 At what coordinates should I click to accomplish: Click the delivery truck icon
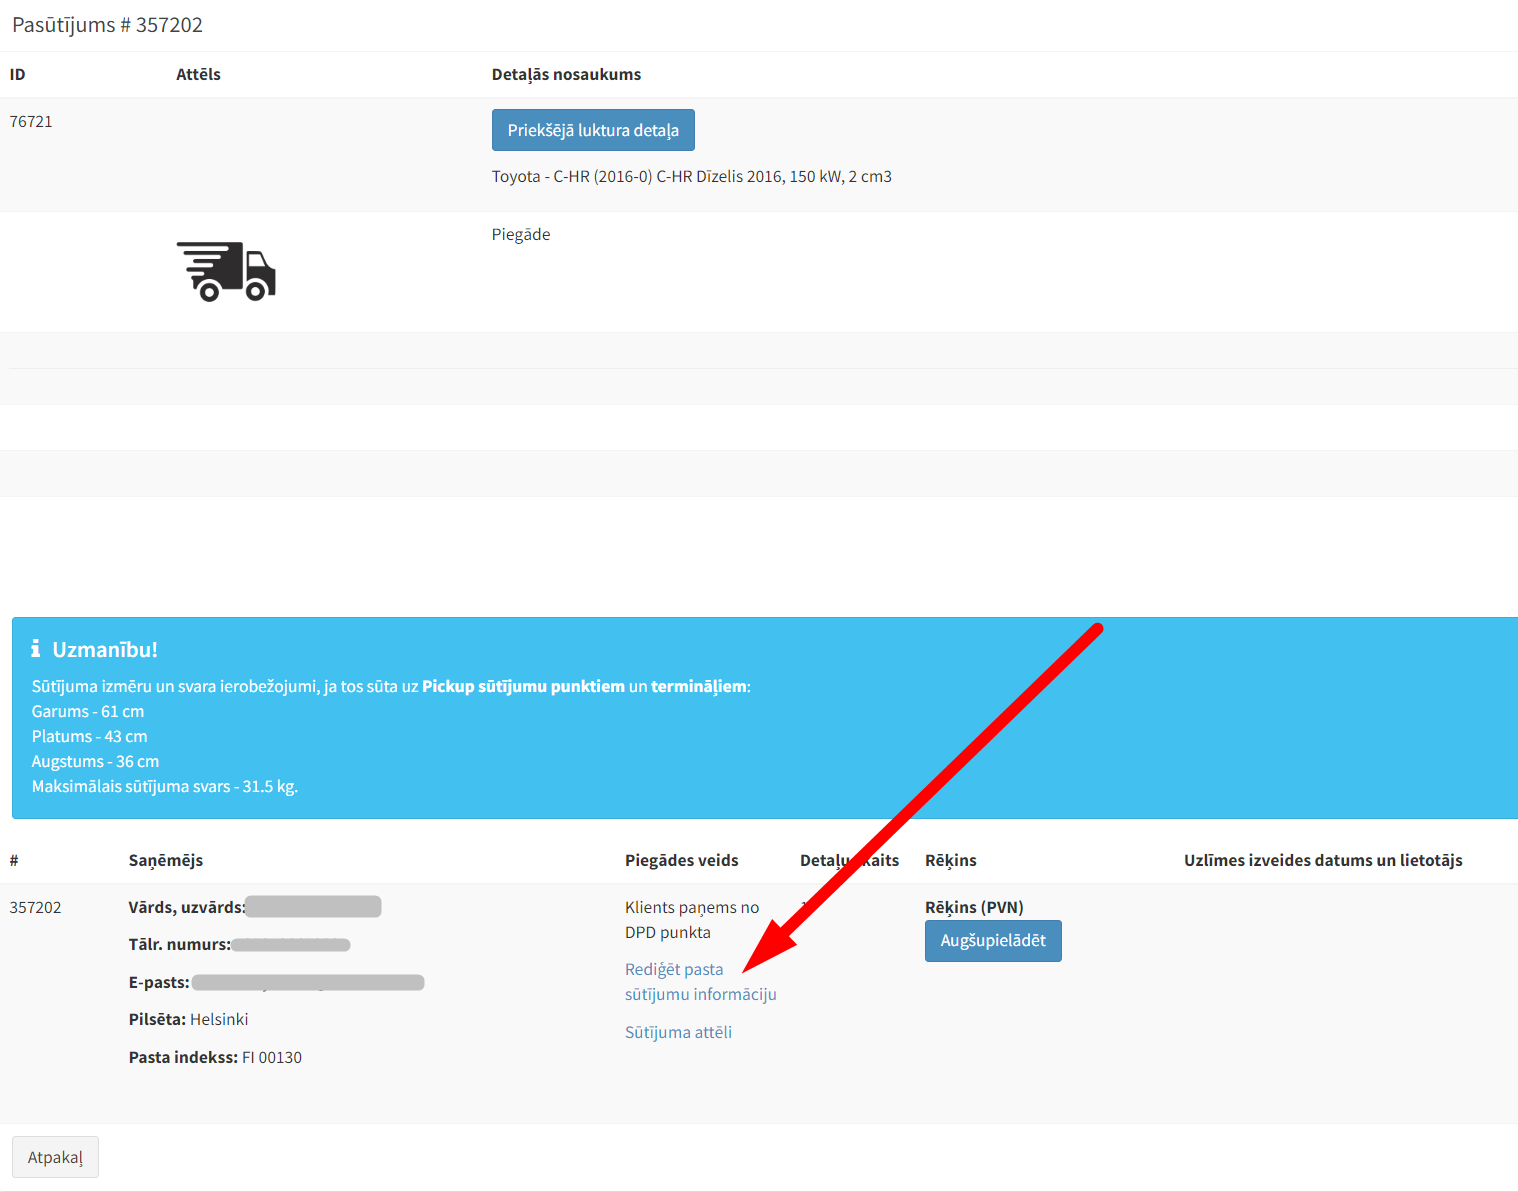[226, 271]
